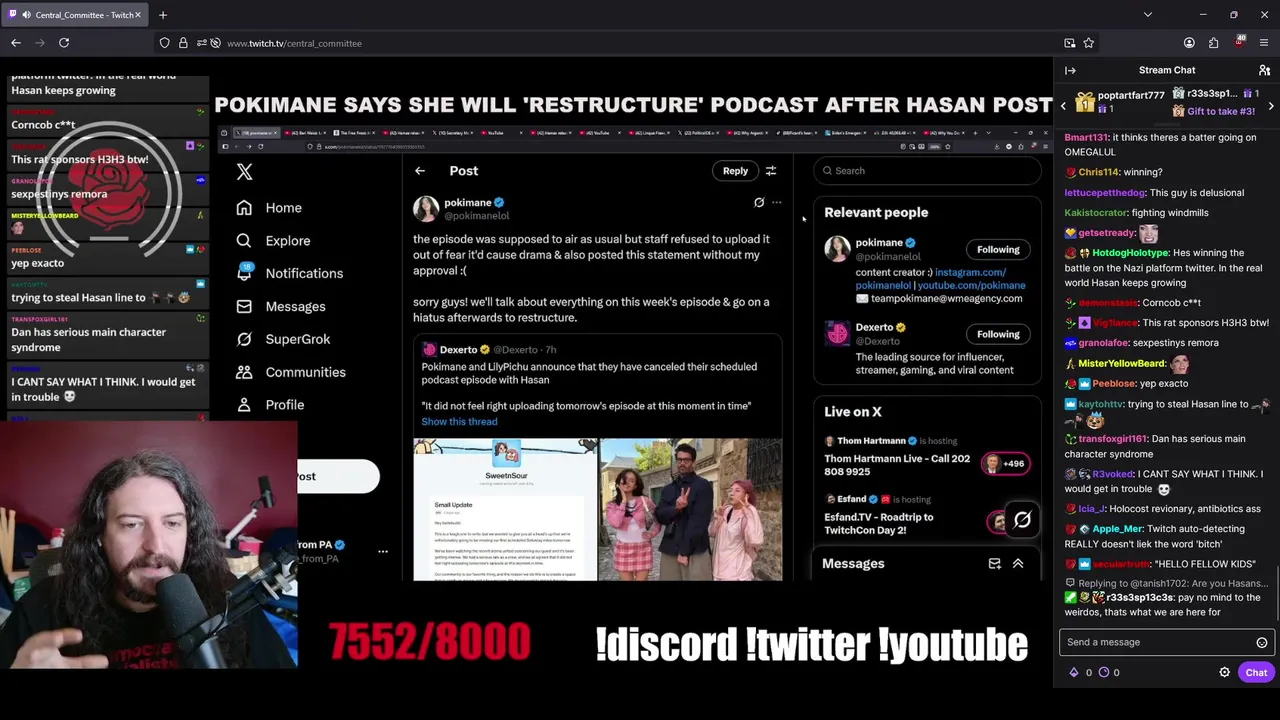The width and height of the screenshot is (1280, 720).
Task: Open SuperGrok in streamed X sidebar
Action: (283, 339)
